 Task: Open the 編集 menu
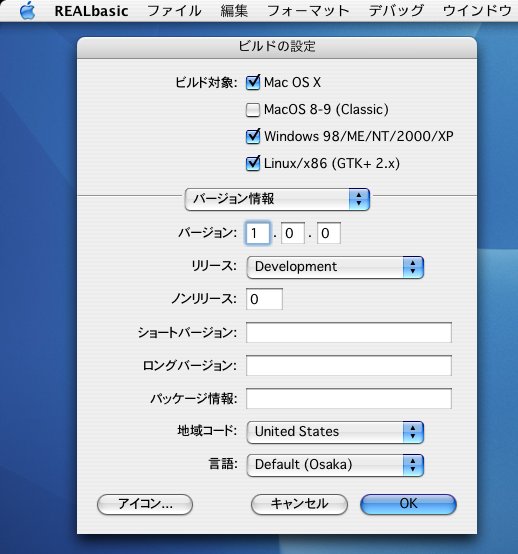[234, 11]
